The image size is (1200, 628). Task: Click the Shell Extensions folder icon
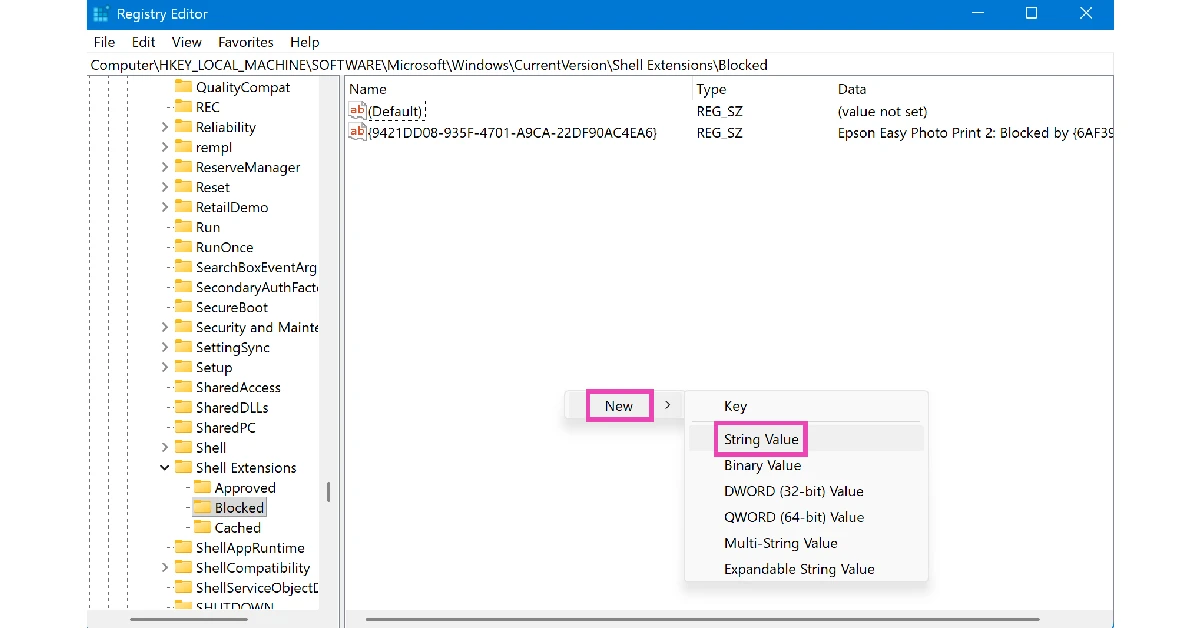(x=185, y=467)
